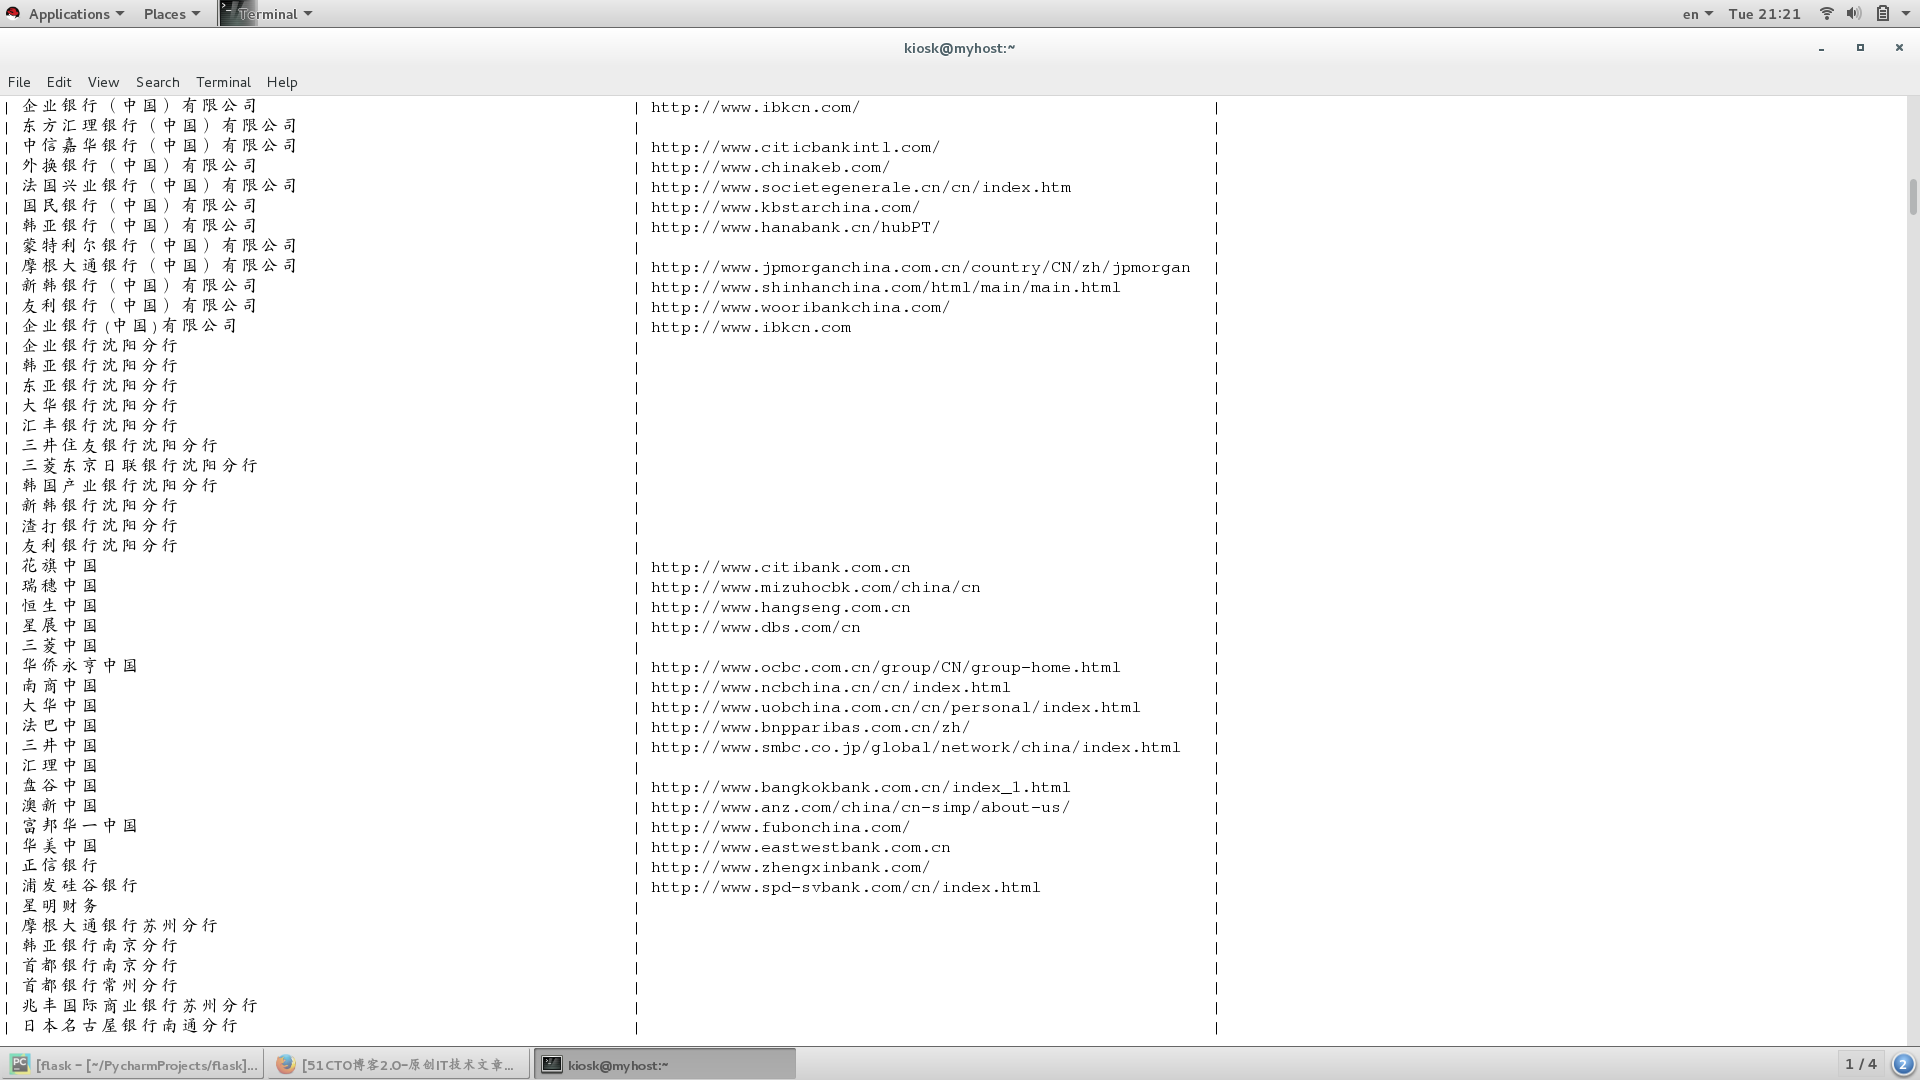
Task: Click the citibank.com.cn URL
Action: coord(781,567)
